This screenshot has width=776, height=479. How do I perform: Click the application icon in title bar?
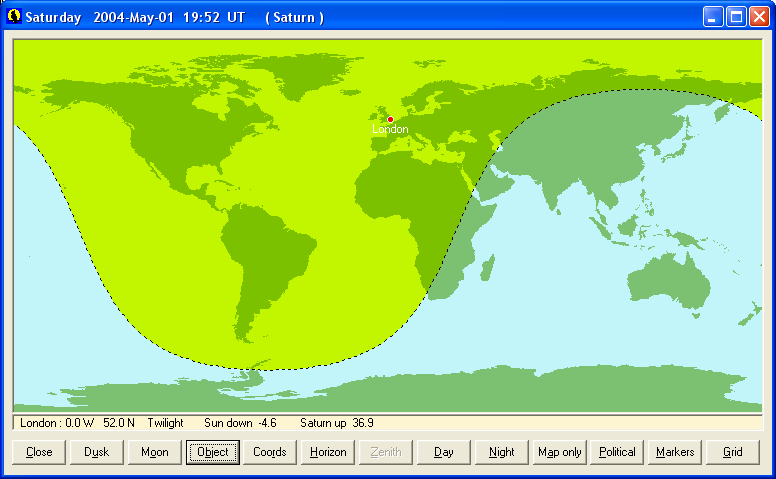click(x=14, y=17)
